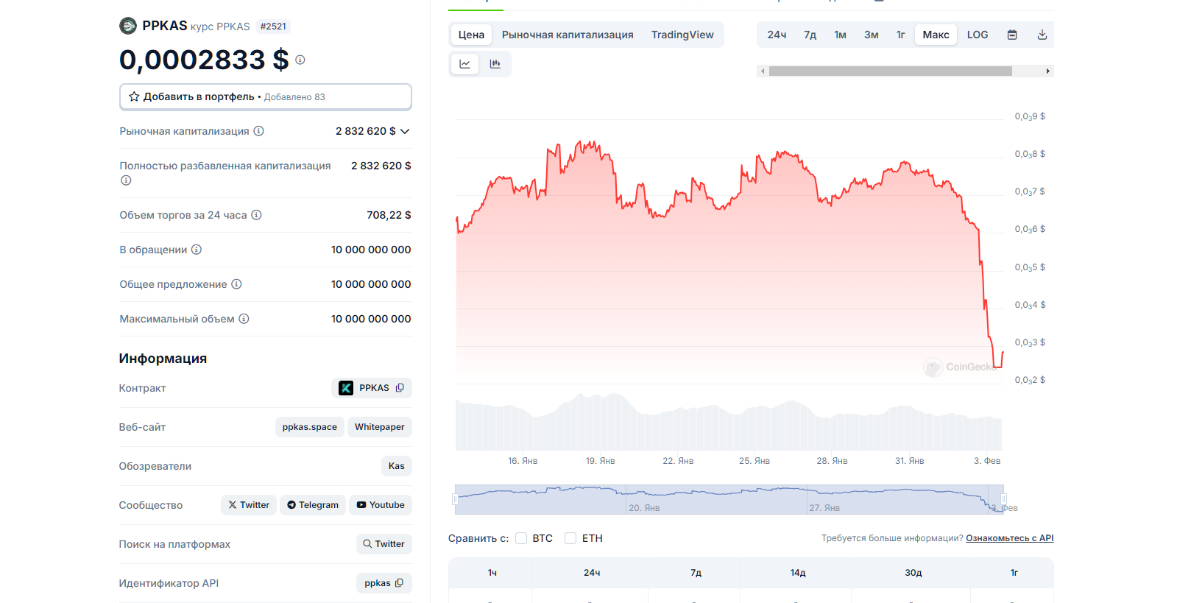This screenshot has height=603, width=1191.
Task: Show info for Рыночная капитализация
Action: 259,131
